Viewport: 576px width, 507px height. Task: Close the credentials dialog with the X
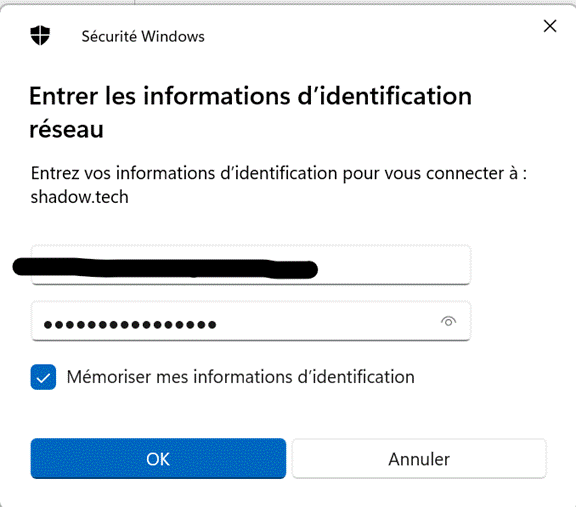click(550, 26)
